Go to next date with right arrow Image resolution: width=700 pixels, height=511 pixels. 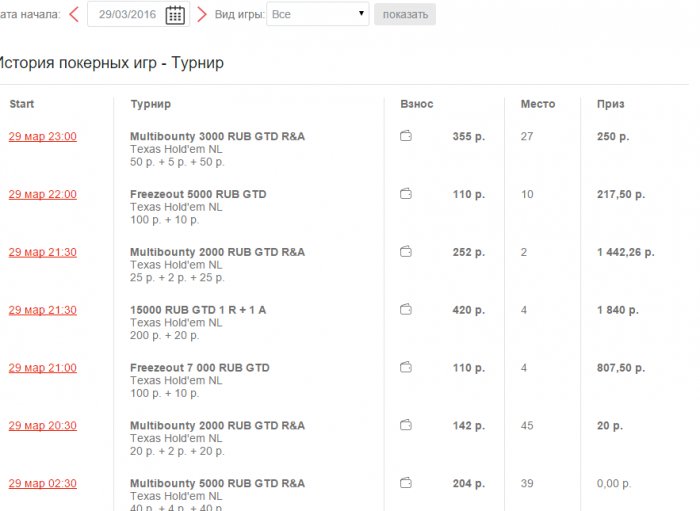point(202,14)
